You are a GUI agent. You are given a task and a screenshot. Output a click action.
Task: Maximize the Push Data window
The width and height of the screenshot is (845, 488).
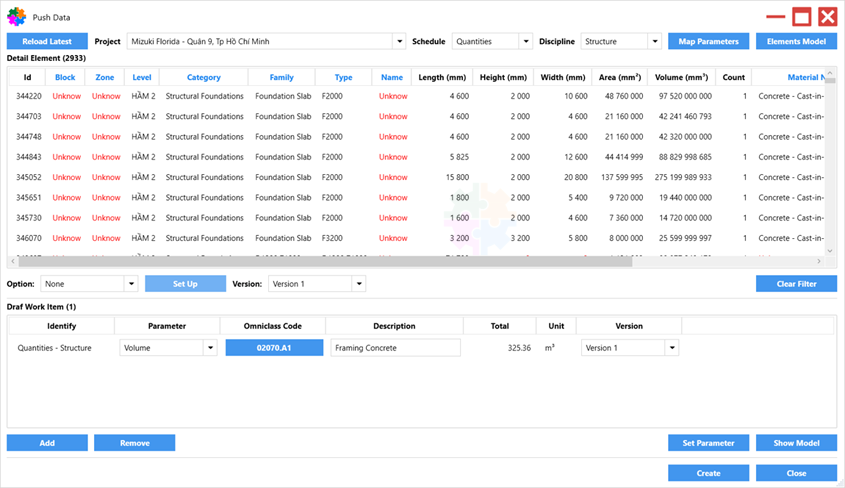[801, 17]
